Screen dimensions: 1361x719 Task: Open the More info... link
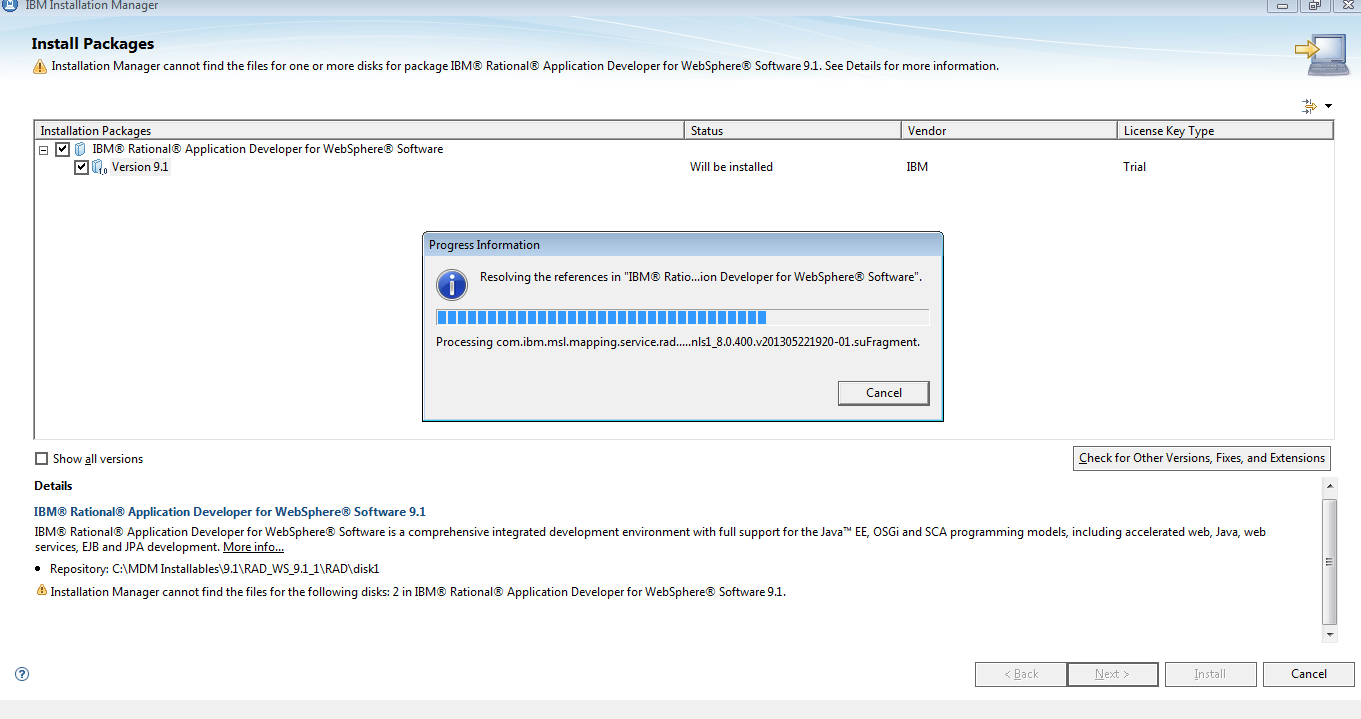(253, 547)
